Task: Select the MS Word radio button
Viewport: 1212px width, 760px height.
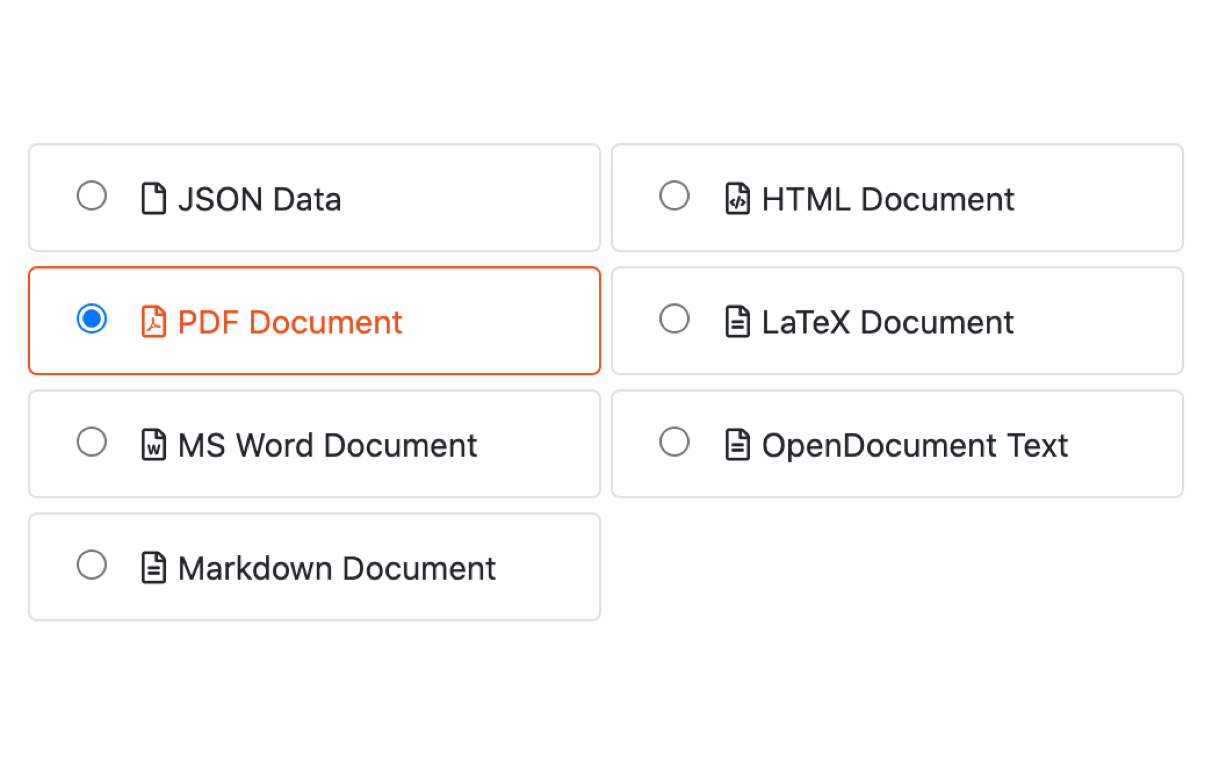Action: [92, 442]
